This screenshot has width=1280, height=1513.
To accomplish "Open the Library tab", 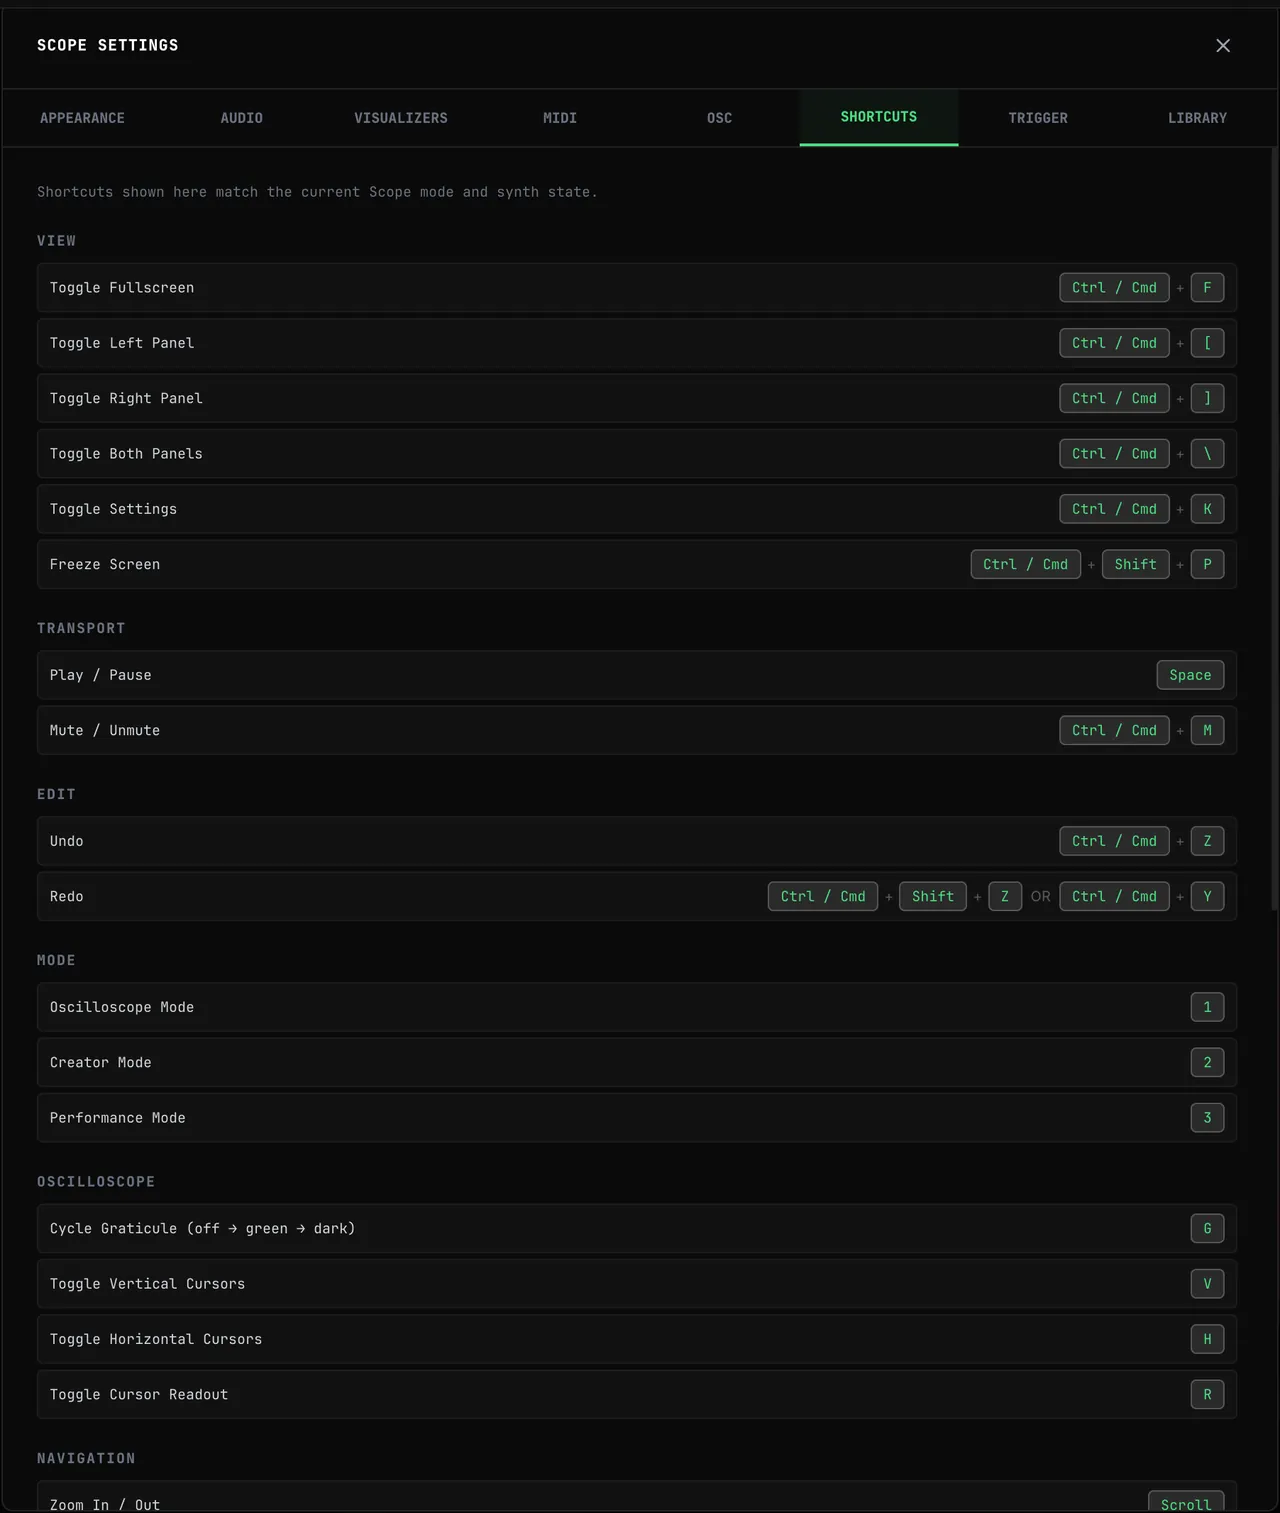I will point(1197,118).
